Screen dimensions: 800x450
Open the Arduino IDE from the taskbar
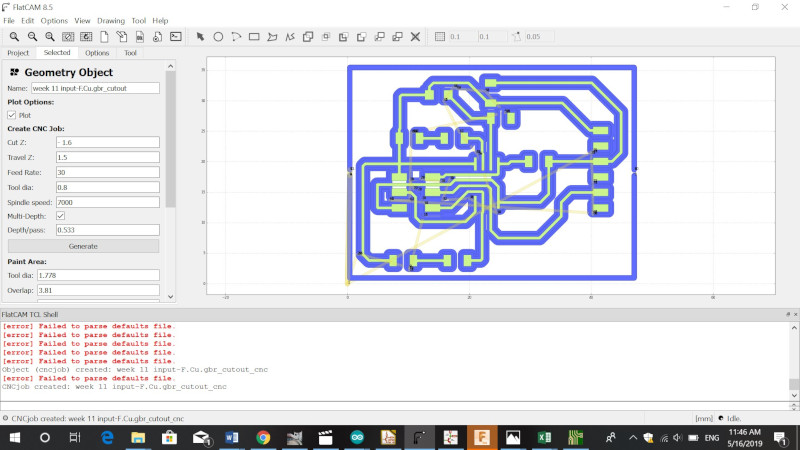click(x=357, y=438)
